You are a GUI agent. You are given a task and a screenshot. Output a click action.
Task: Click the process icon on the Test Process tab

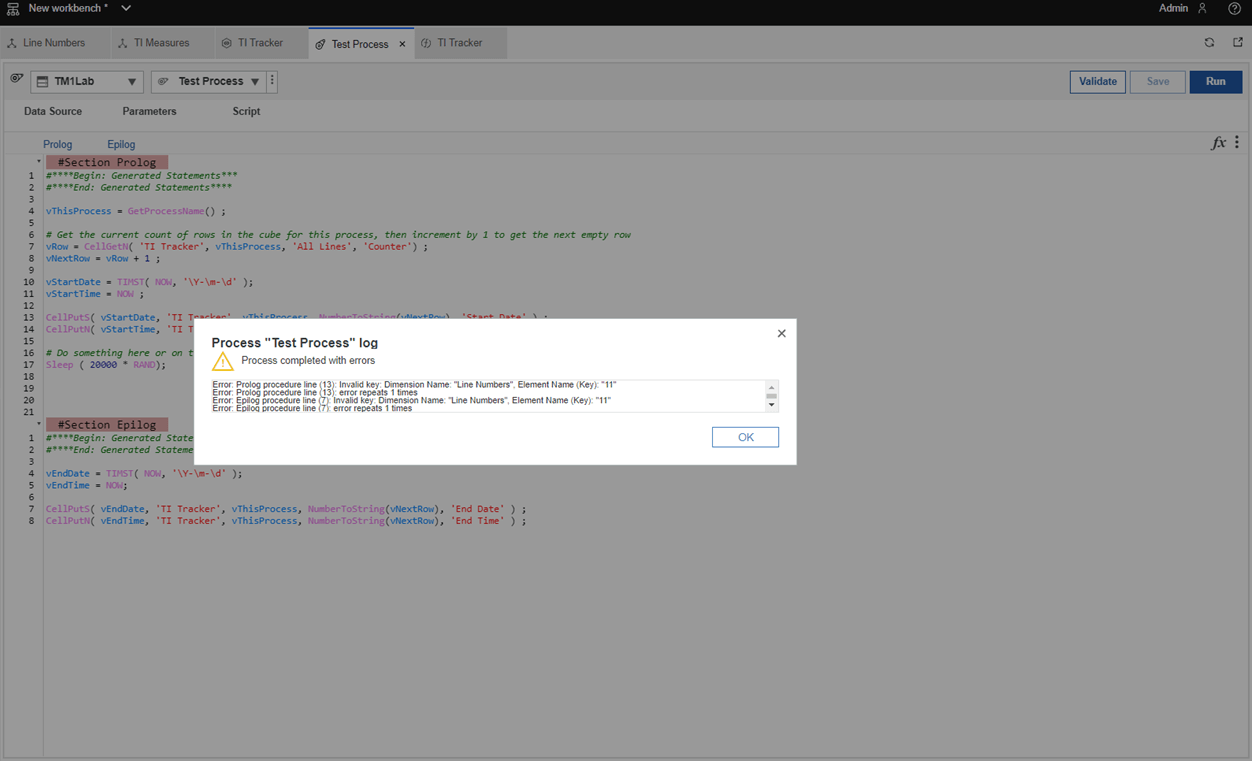[320, 44]
